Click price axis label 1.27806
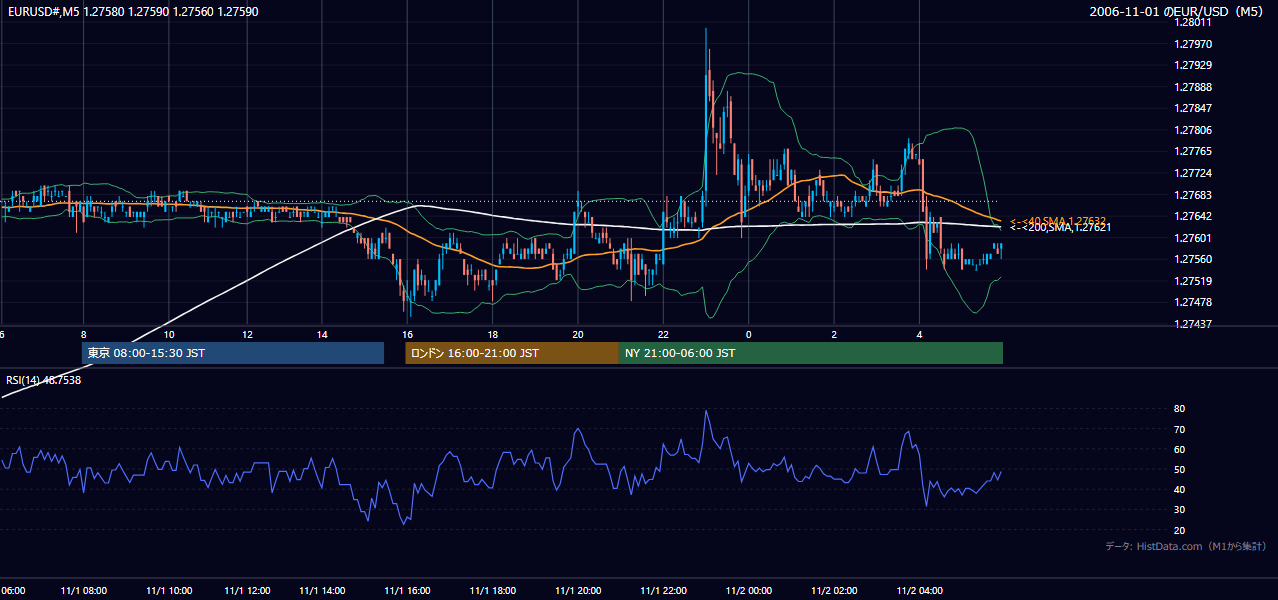 (x=1193, y=130)
